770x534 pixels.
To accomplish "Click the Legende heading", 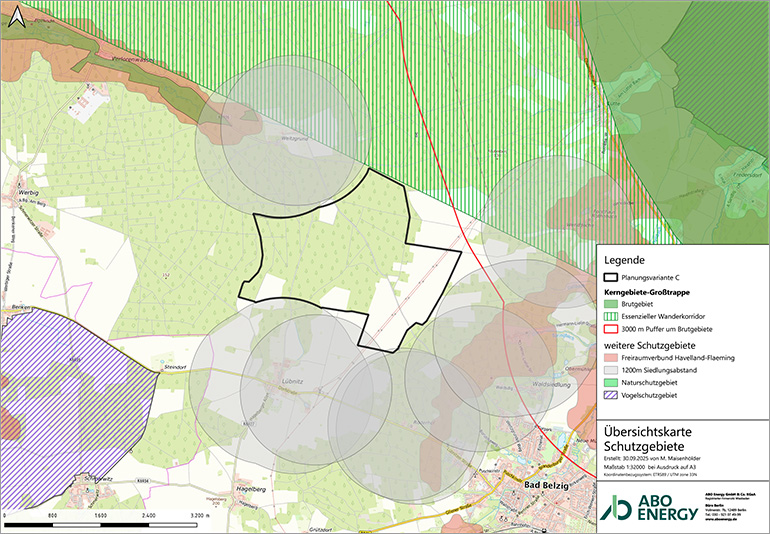I will click(x=626, y=260).
